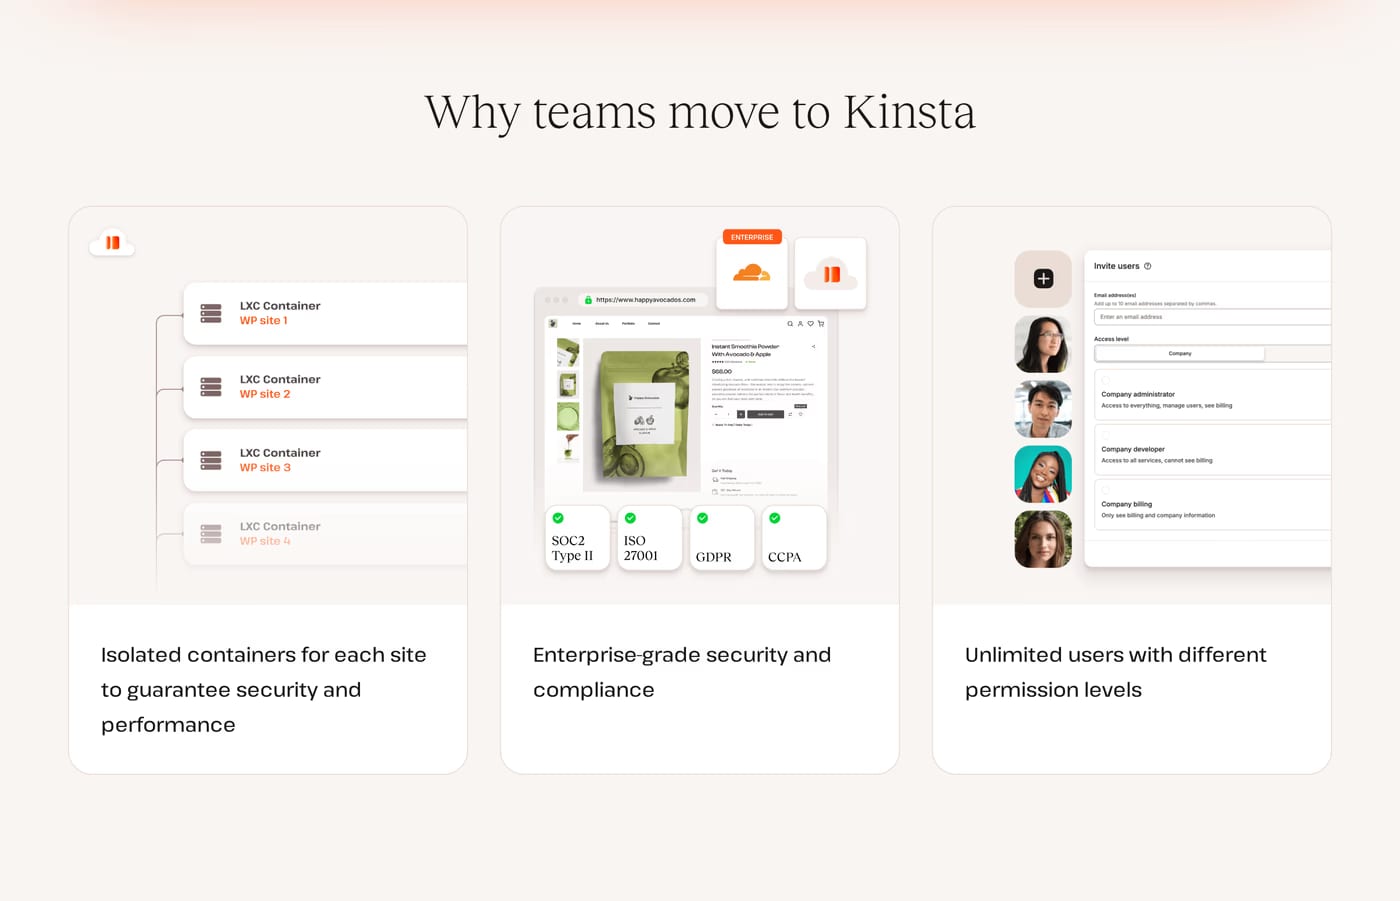
Task: Click 'Isolated containers for each site' card caption
Action: tap(264, 690)
